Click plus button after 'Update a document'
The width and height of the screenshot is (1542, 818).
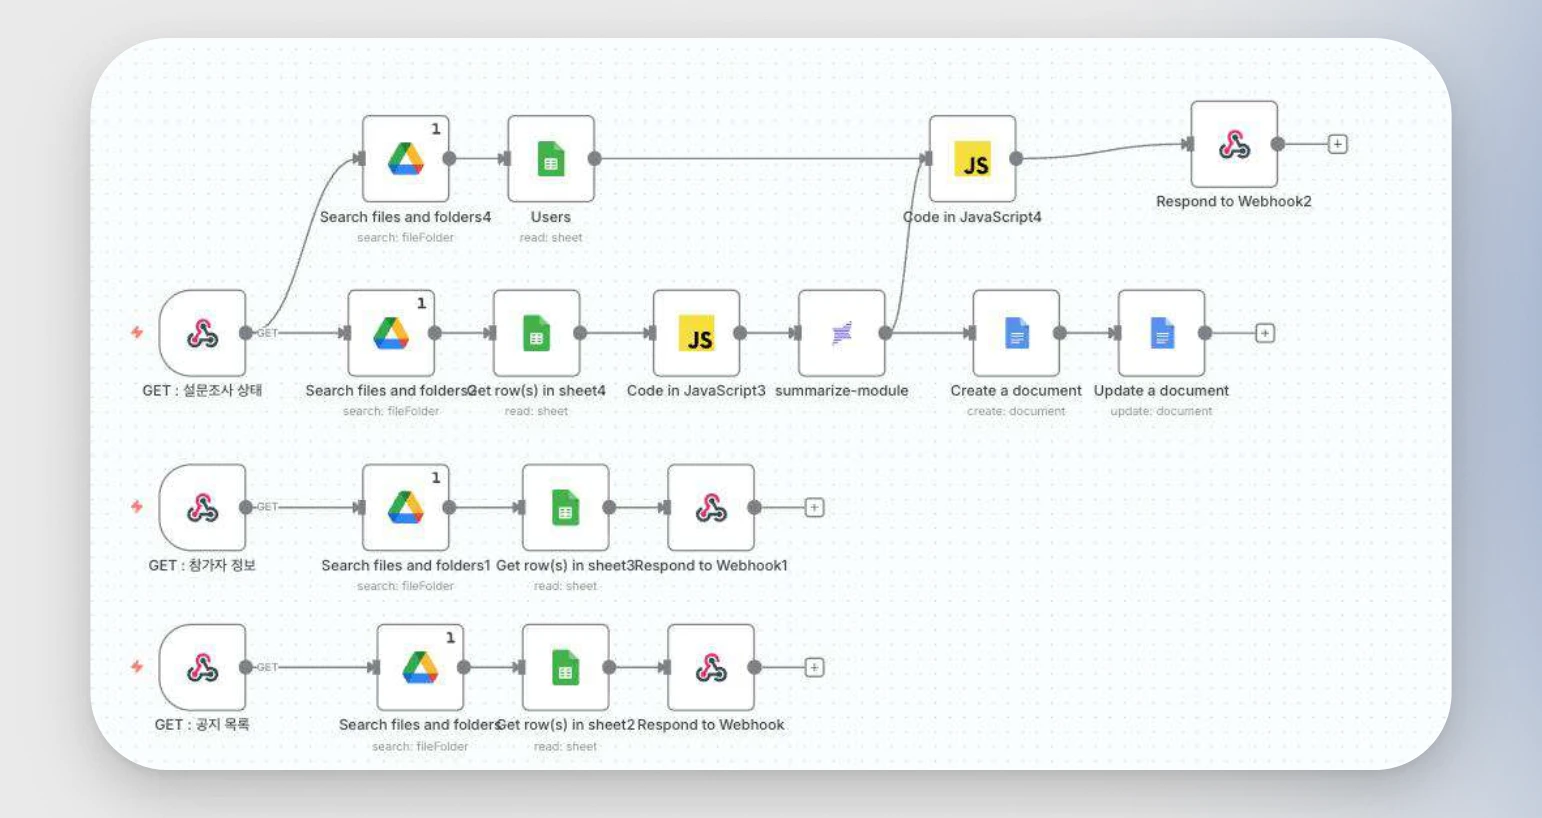pos(1265,333)
